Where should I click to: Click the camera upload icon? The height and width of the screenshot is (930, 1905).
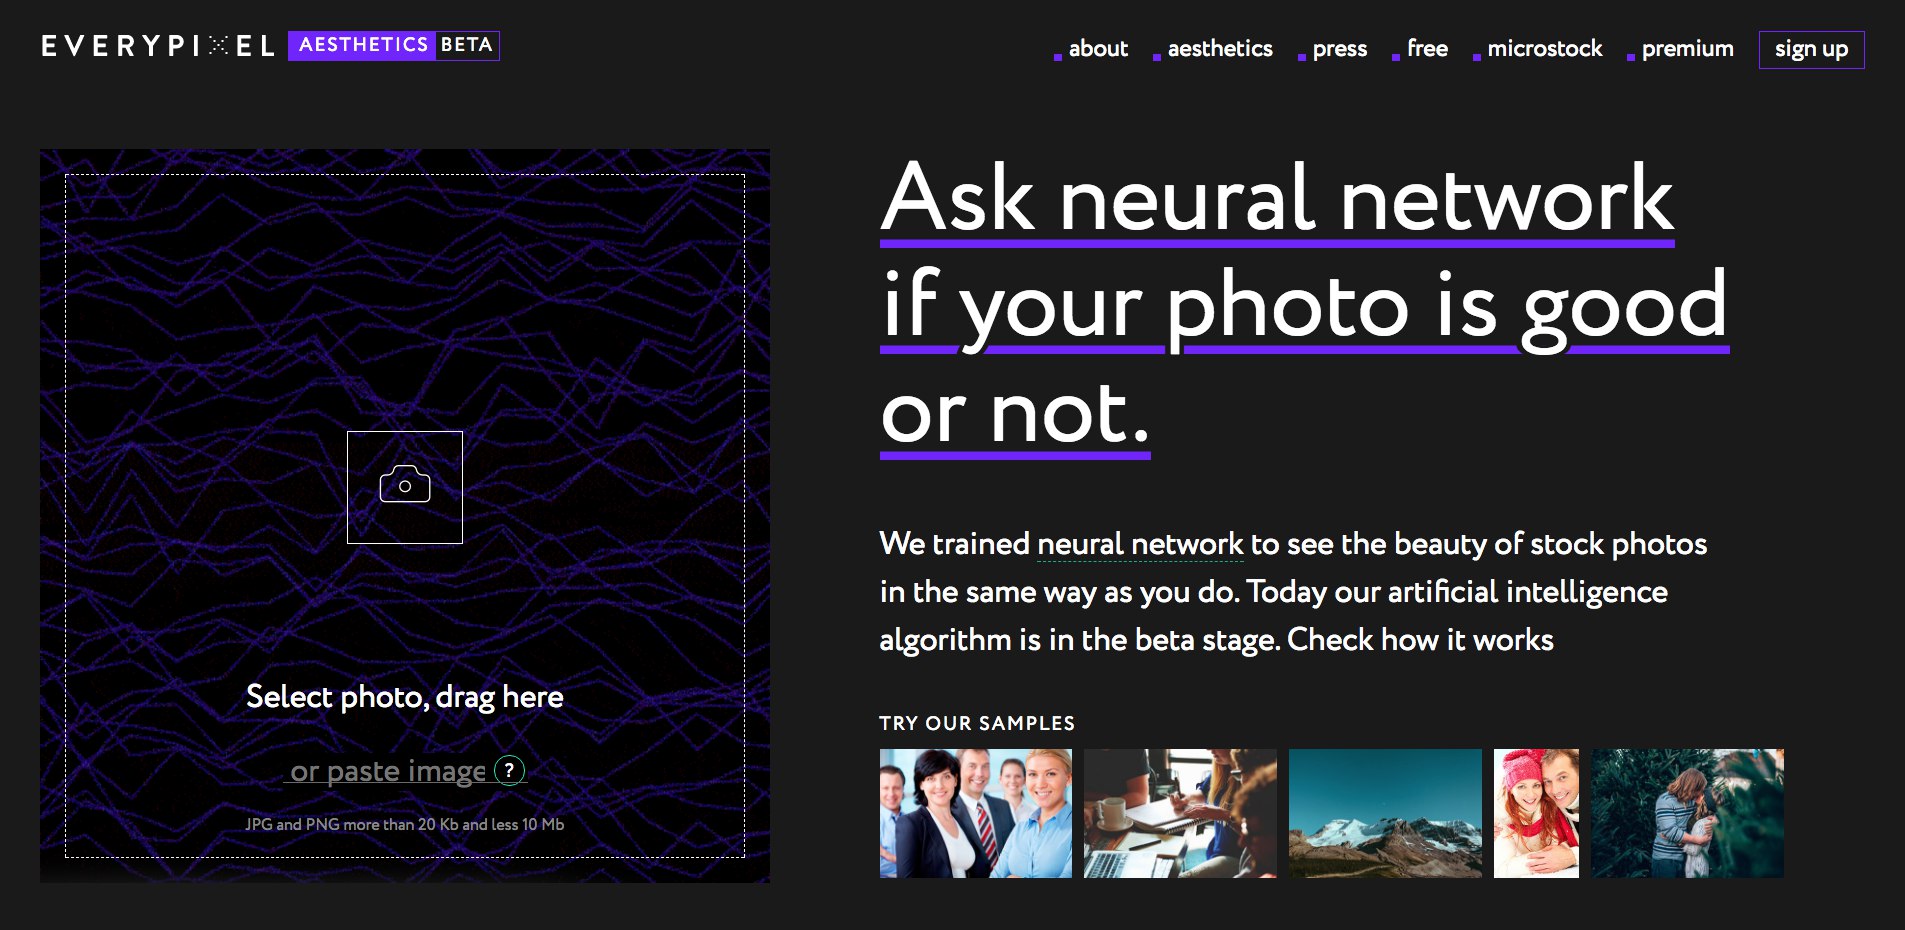(x=404, y=486)
